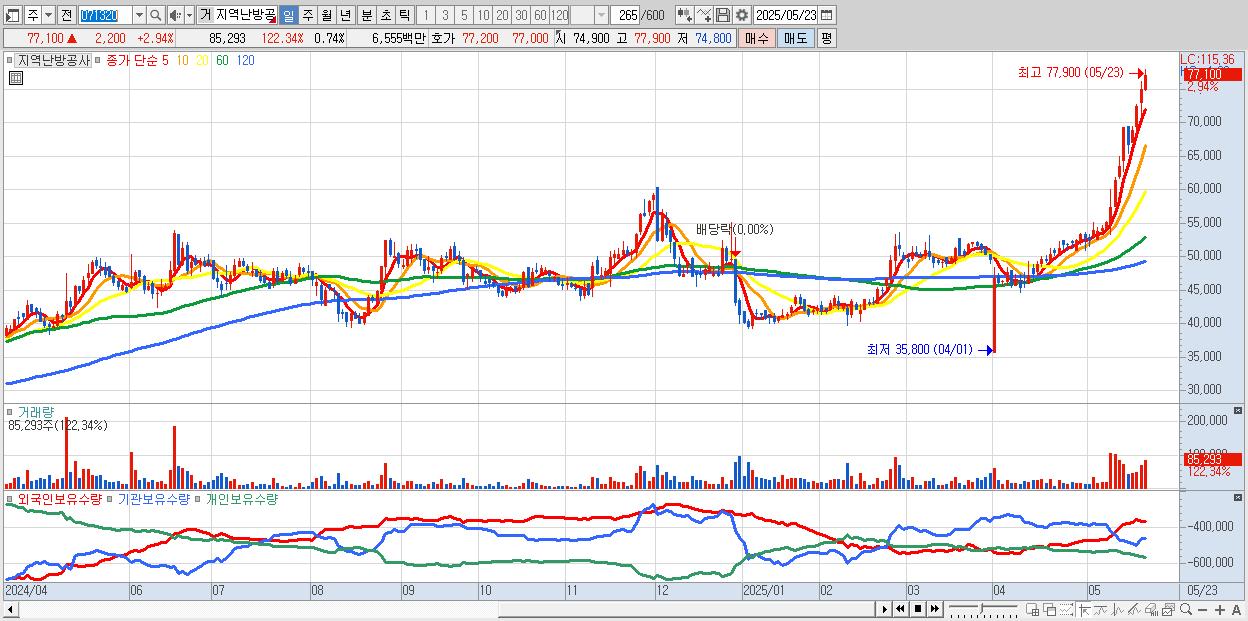Select the 틱 (tick) period button

point(404,15)
